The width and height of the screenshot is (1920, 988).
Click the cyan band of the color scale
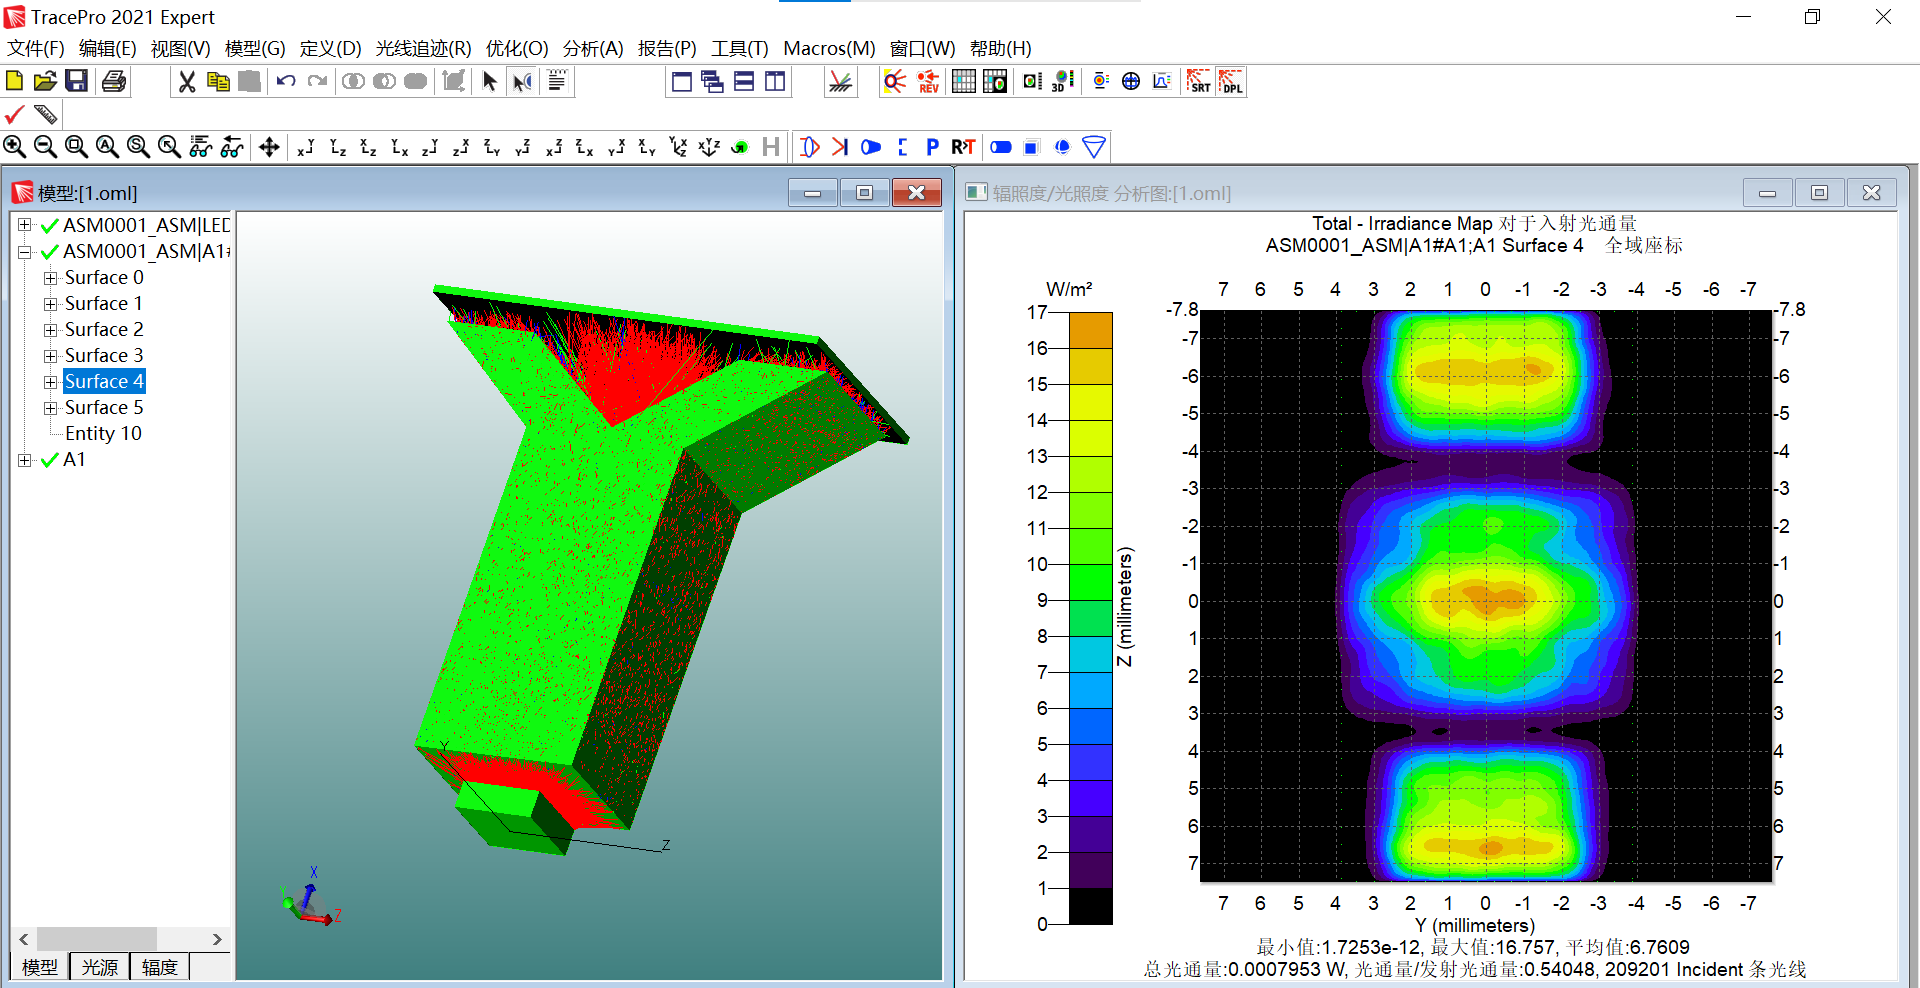(1090, 654)
